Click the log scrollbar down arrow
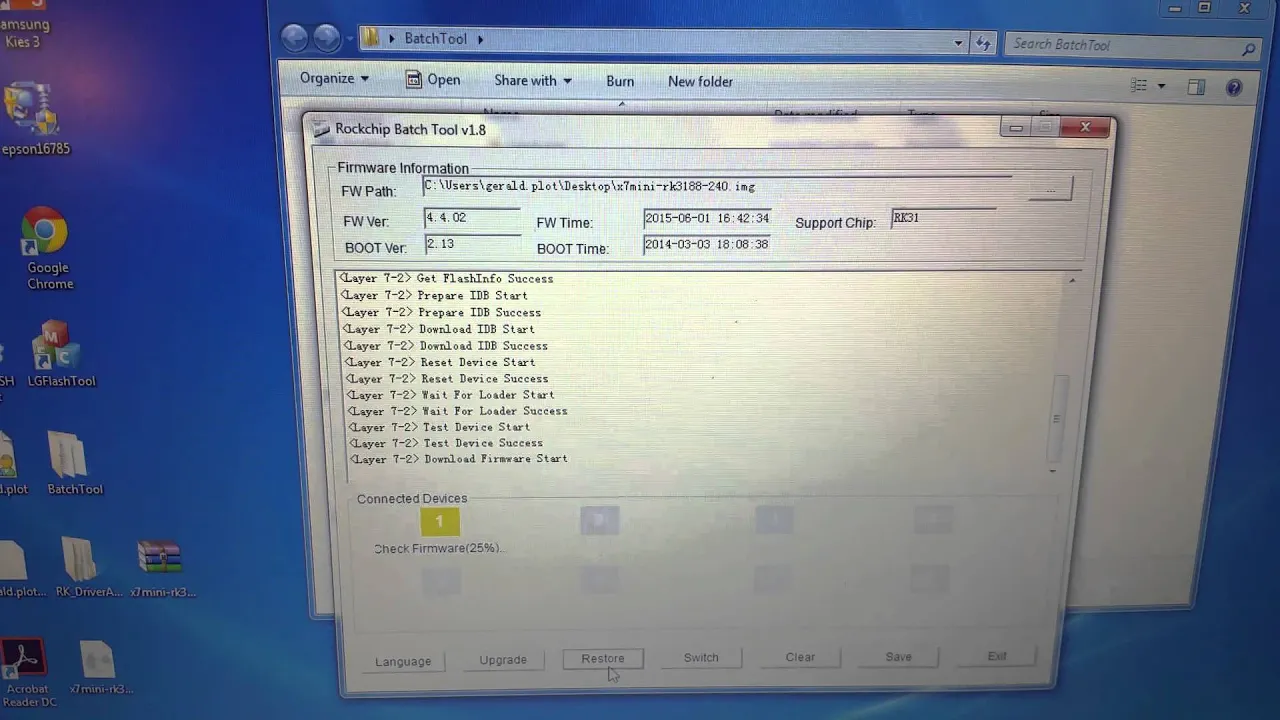Image resolution: width=1280 pixels, height=720 pixels. [x=1053, y=470]
